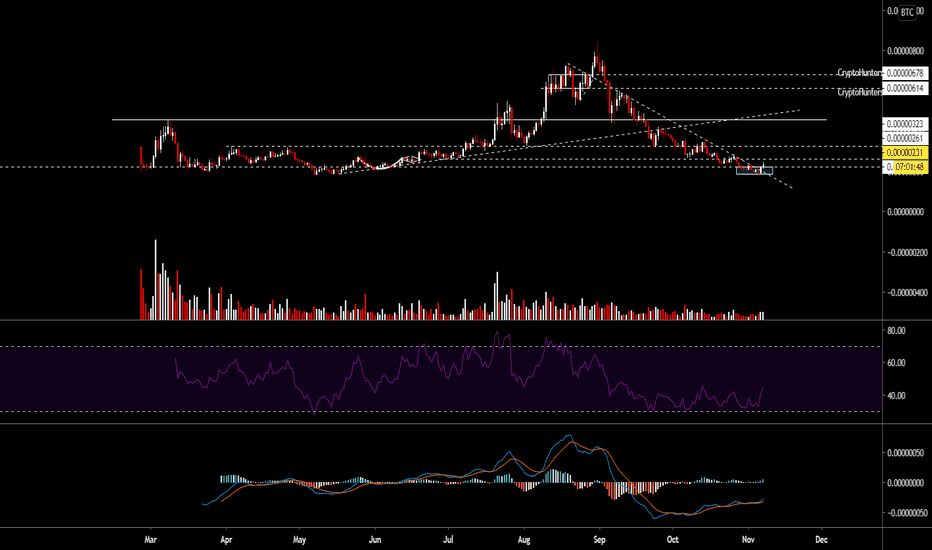The height and width of the screenshot is (550, 932).
Task: Click the RSI 80.00 scale value
Action: (896, 331)
